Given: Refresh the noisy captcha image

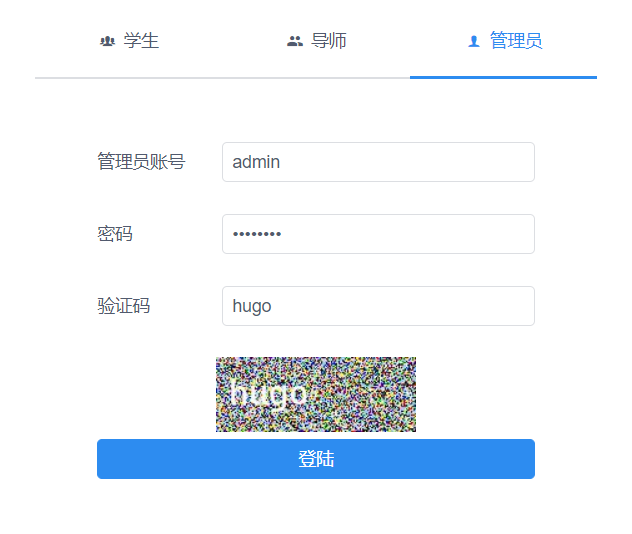Looking at the screenshot, I should (x=316, y=394).
